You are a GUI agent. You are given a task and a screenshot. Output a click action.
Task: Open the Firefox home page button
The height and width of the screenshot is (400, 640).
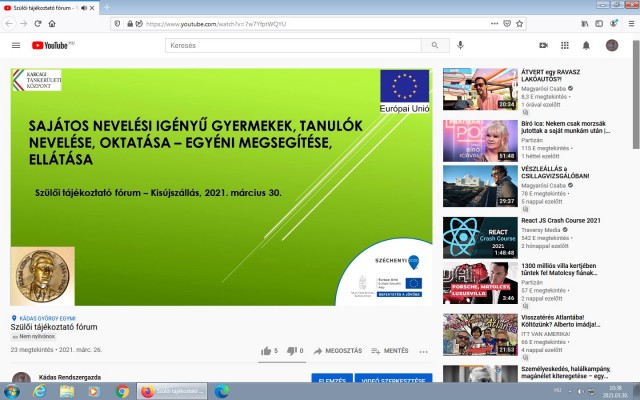(52, 24)
